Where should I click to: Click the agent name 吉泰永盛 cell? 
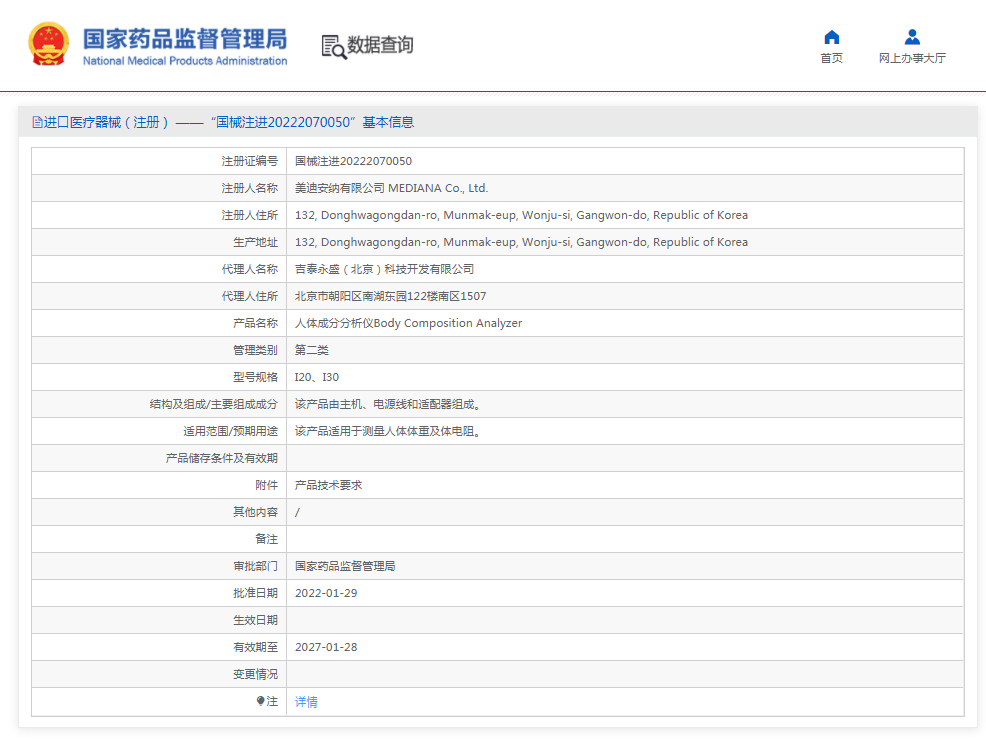384,269
